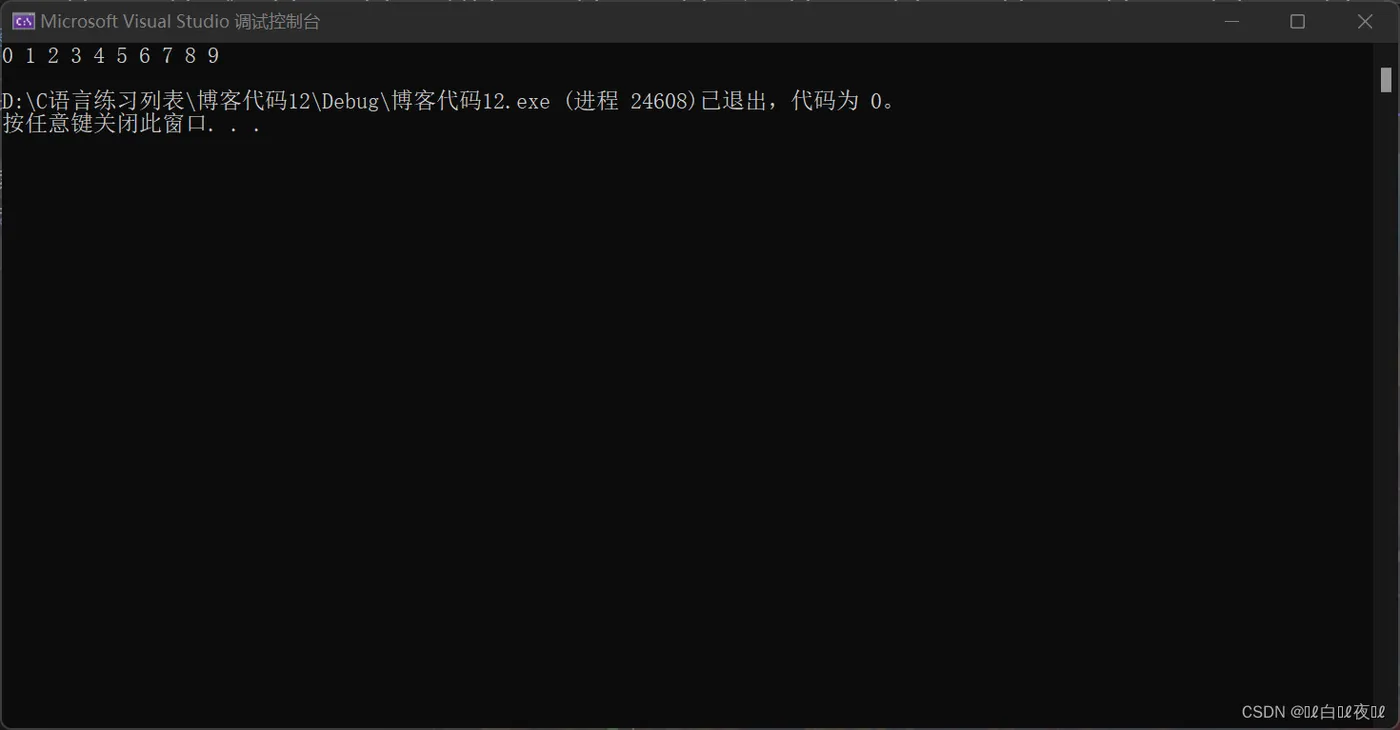Click the digit 5 in the output row
The image size is (1400, 730).
(122, 56)
